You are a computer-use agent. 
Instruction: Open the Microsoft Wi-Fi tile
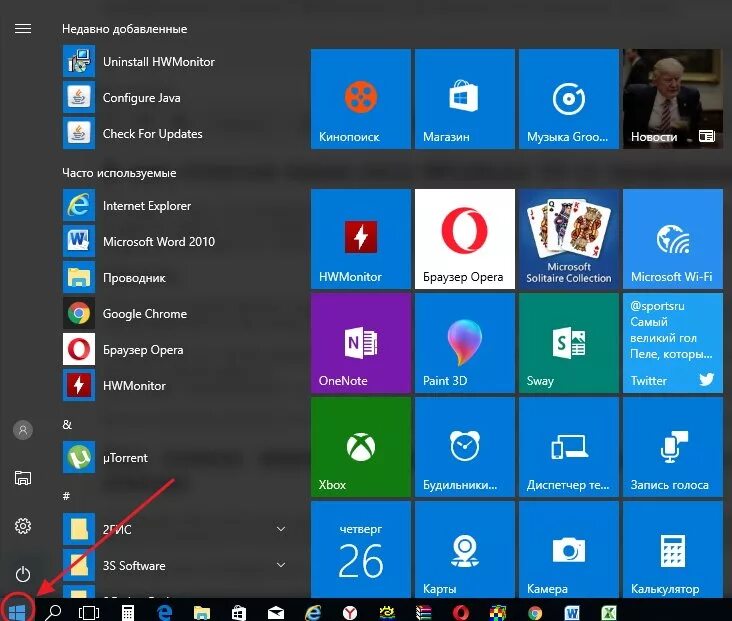(673, 239)
